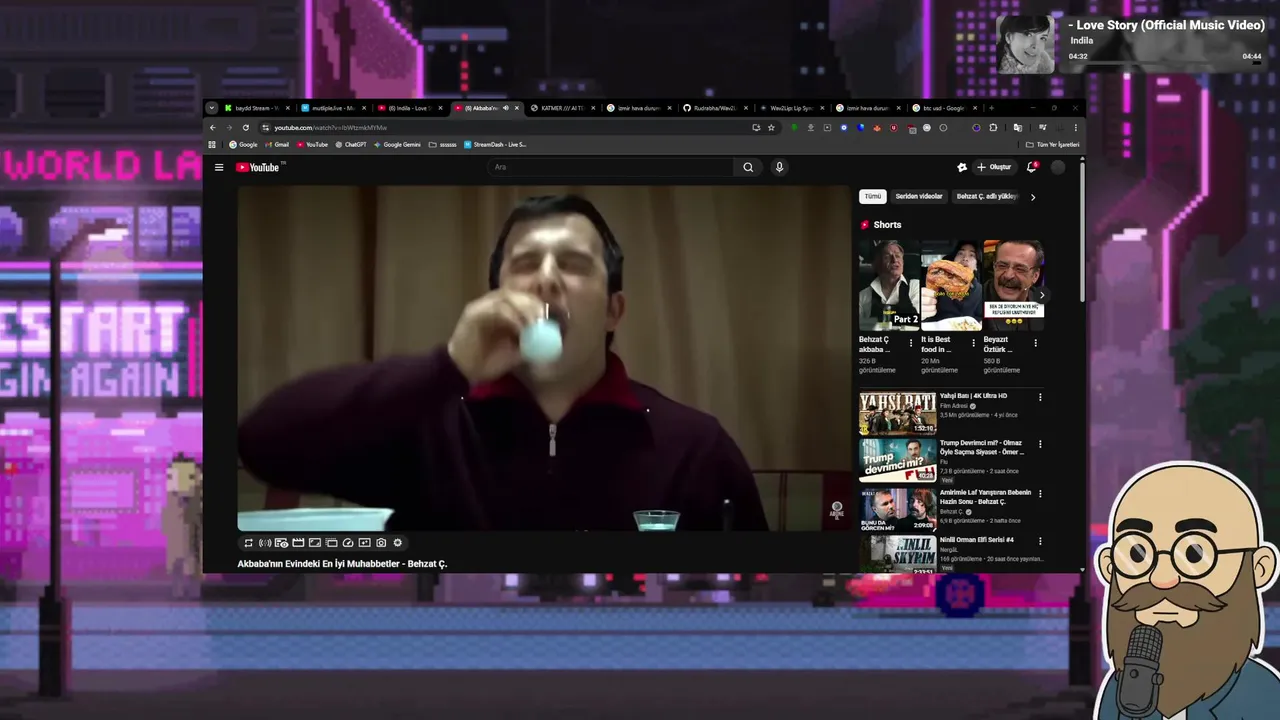Click the clapperboard icon under player
This screenshot has height=720, width=1280.
coord(298,543)
